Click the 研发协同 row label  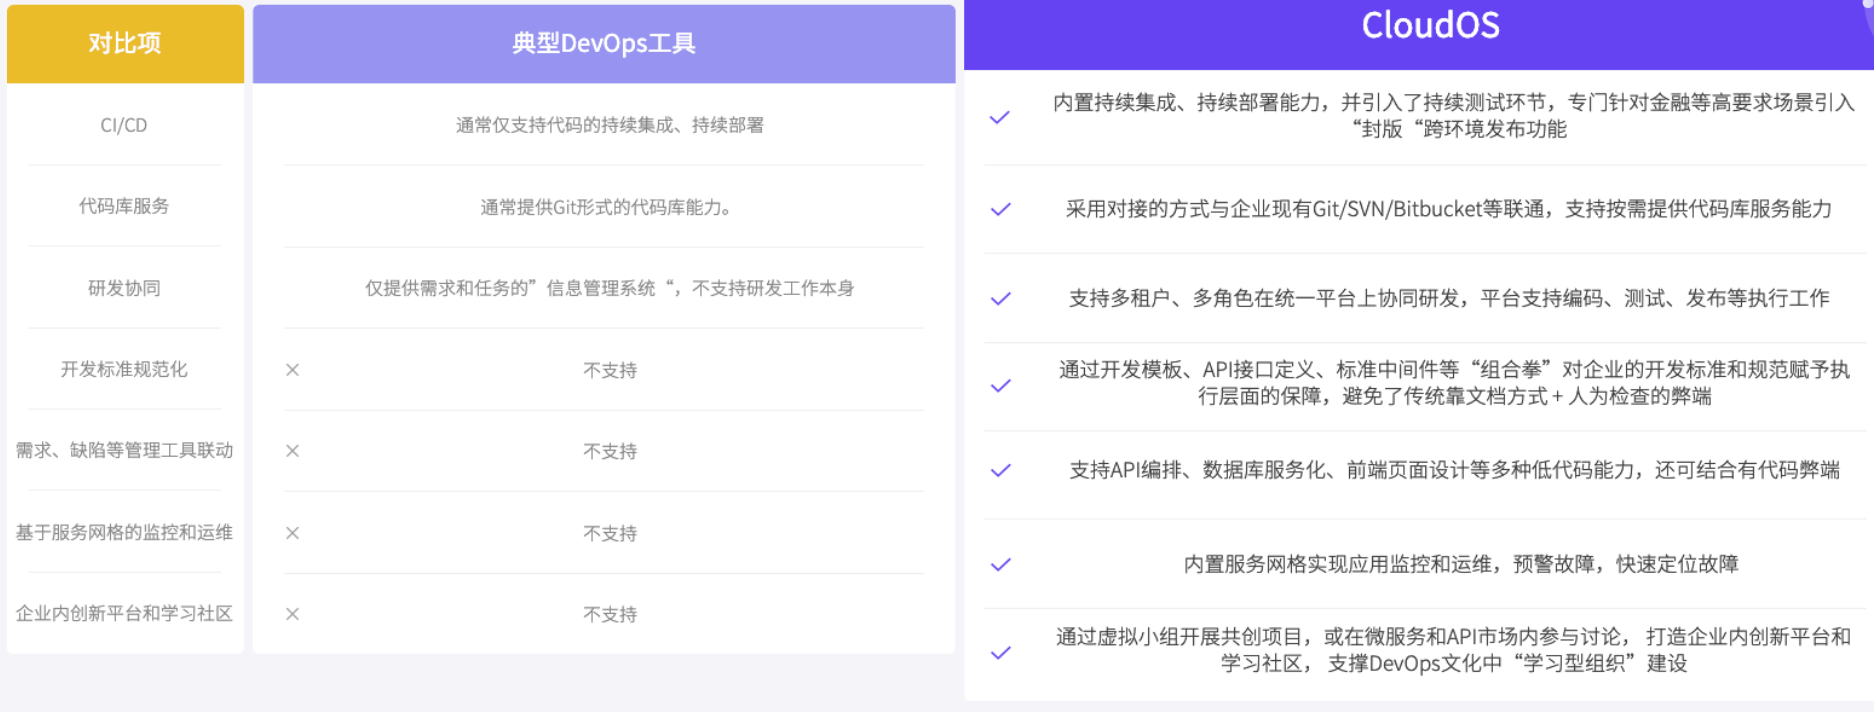tap(124, 288)
